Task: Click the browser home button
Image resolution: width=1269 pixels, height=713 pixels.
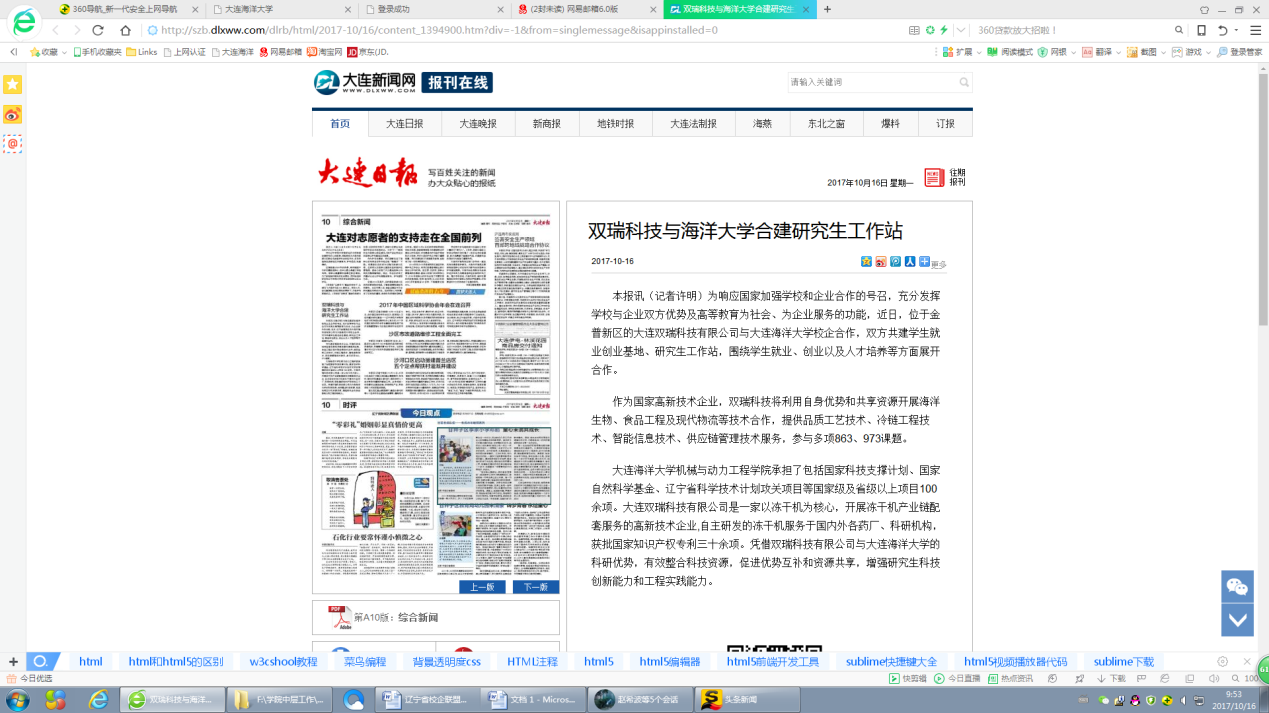Action: (125, 30)
